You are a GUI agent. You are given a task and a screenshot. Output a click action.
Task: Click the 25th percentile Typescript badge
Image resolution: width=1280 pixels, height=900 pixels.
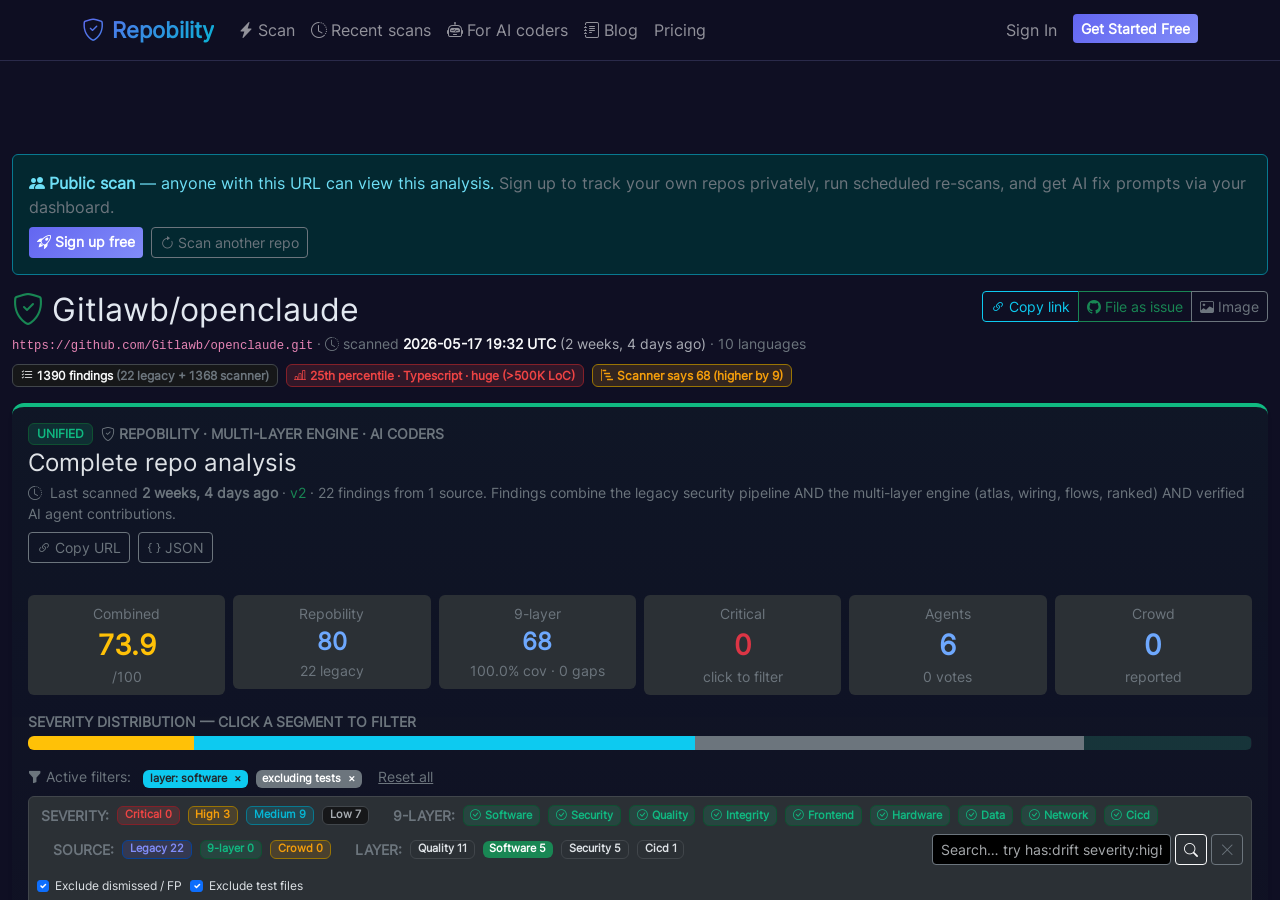[x=435, y=376]
